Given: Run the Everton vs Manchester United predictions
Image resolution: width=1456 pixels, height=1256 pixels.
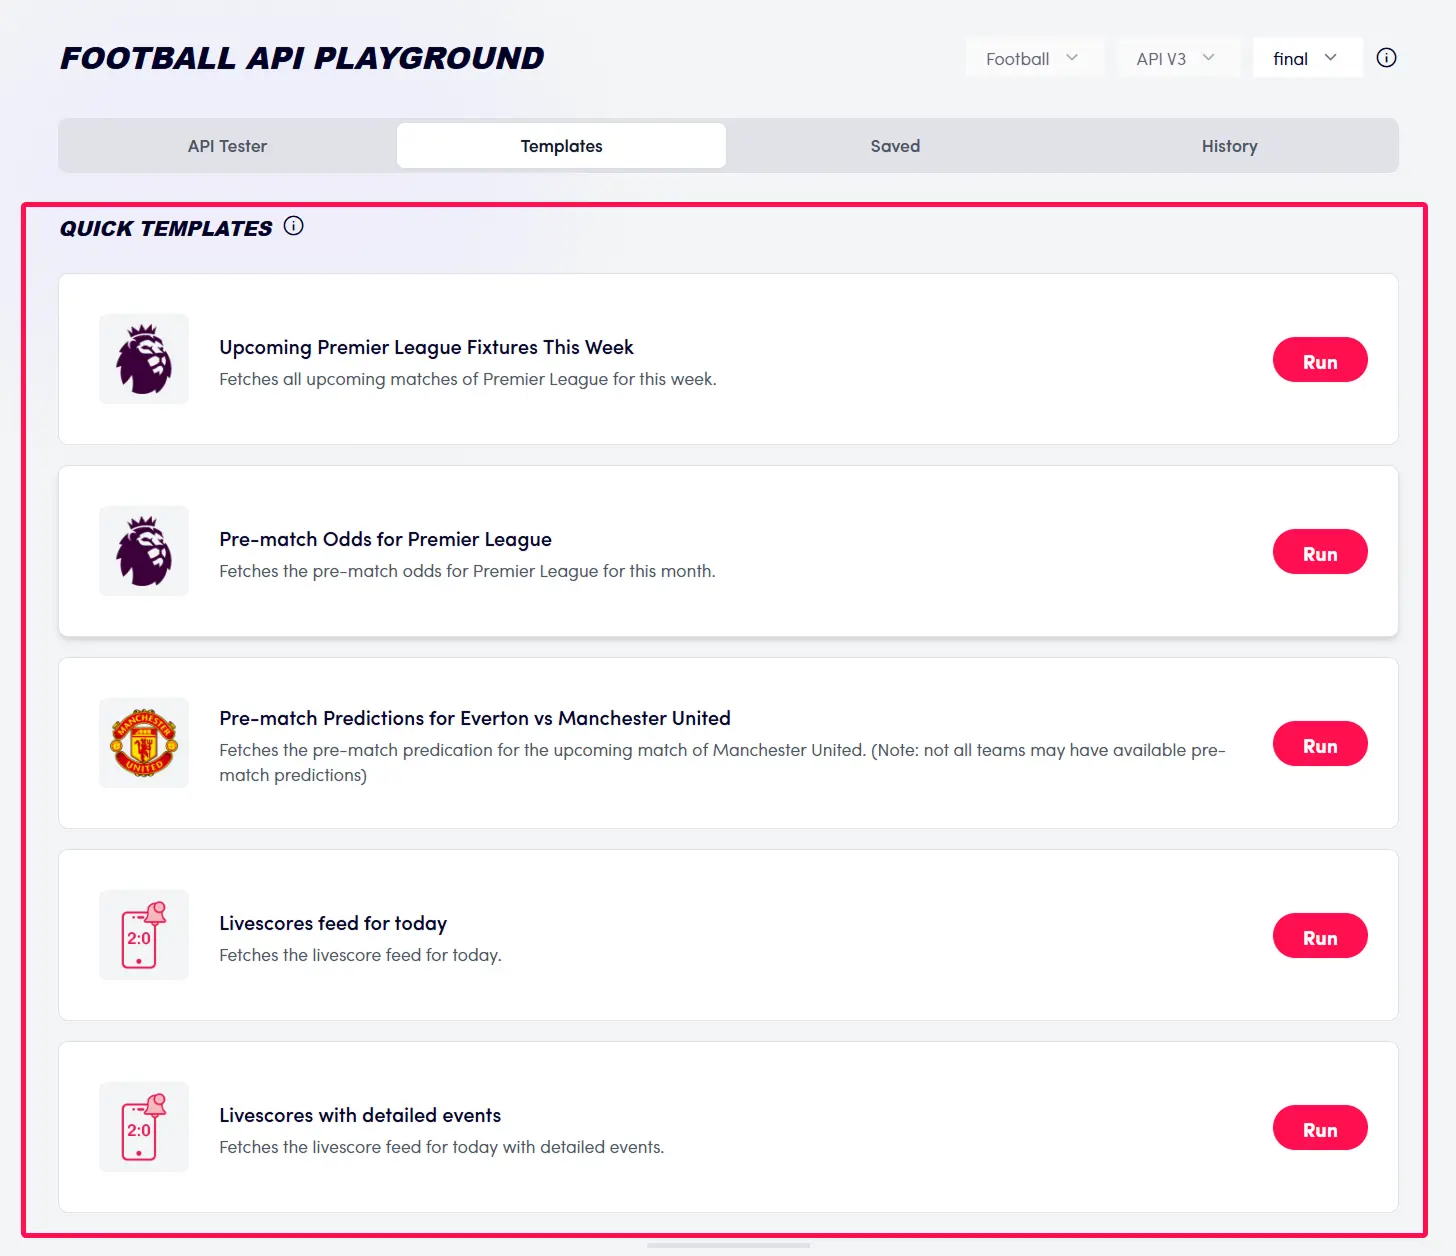Looking at the screenshot, I should pos(1320,743).
